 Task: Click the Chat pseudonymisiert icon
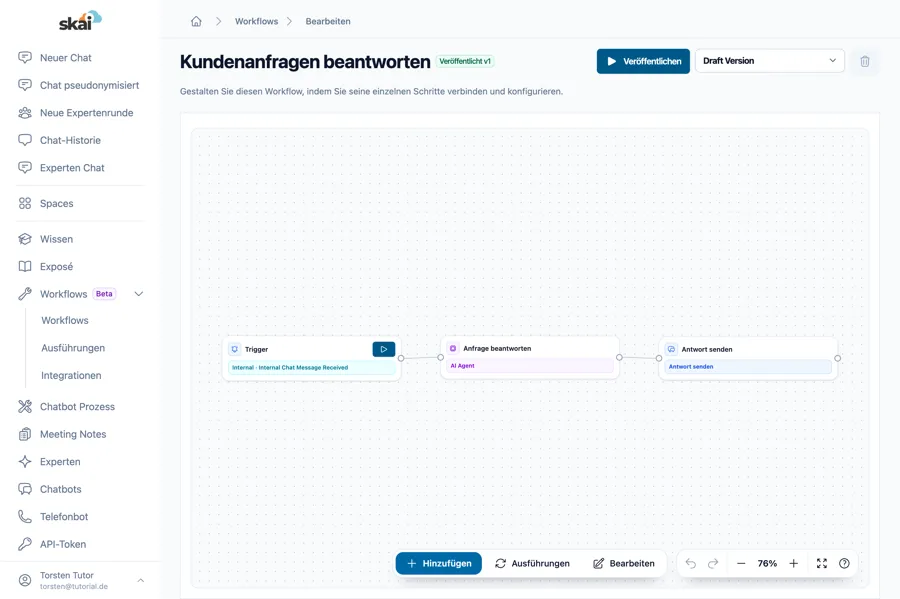(25, 85)
